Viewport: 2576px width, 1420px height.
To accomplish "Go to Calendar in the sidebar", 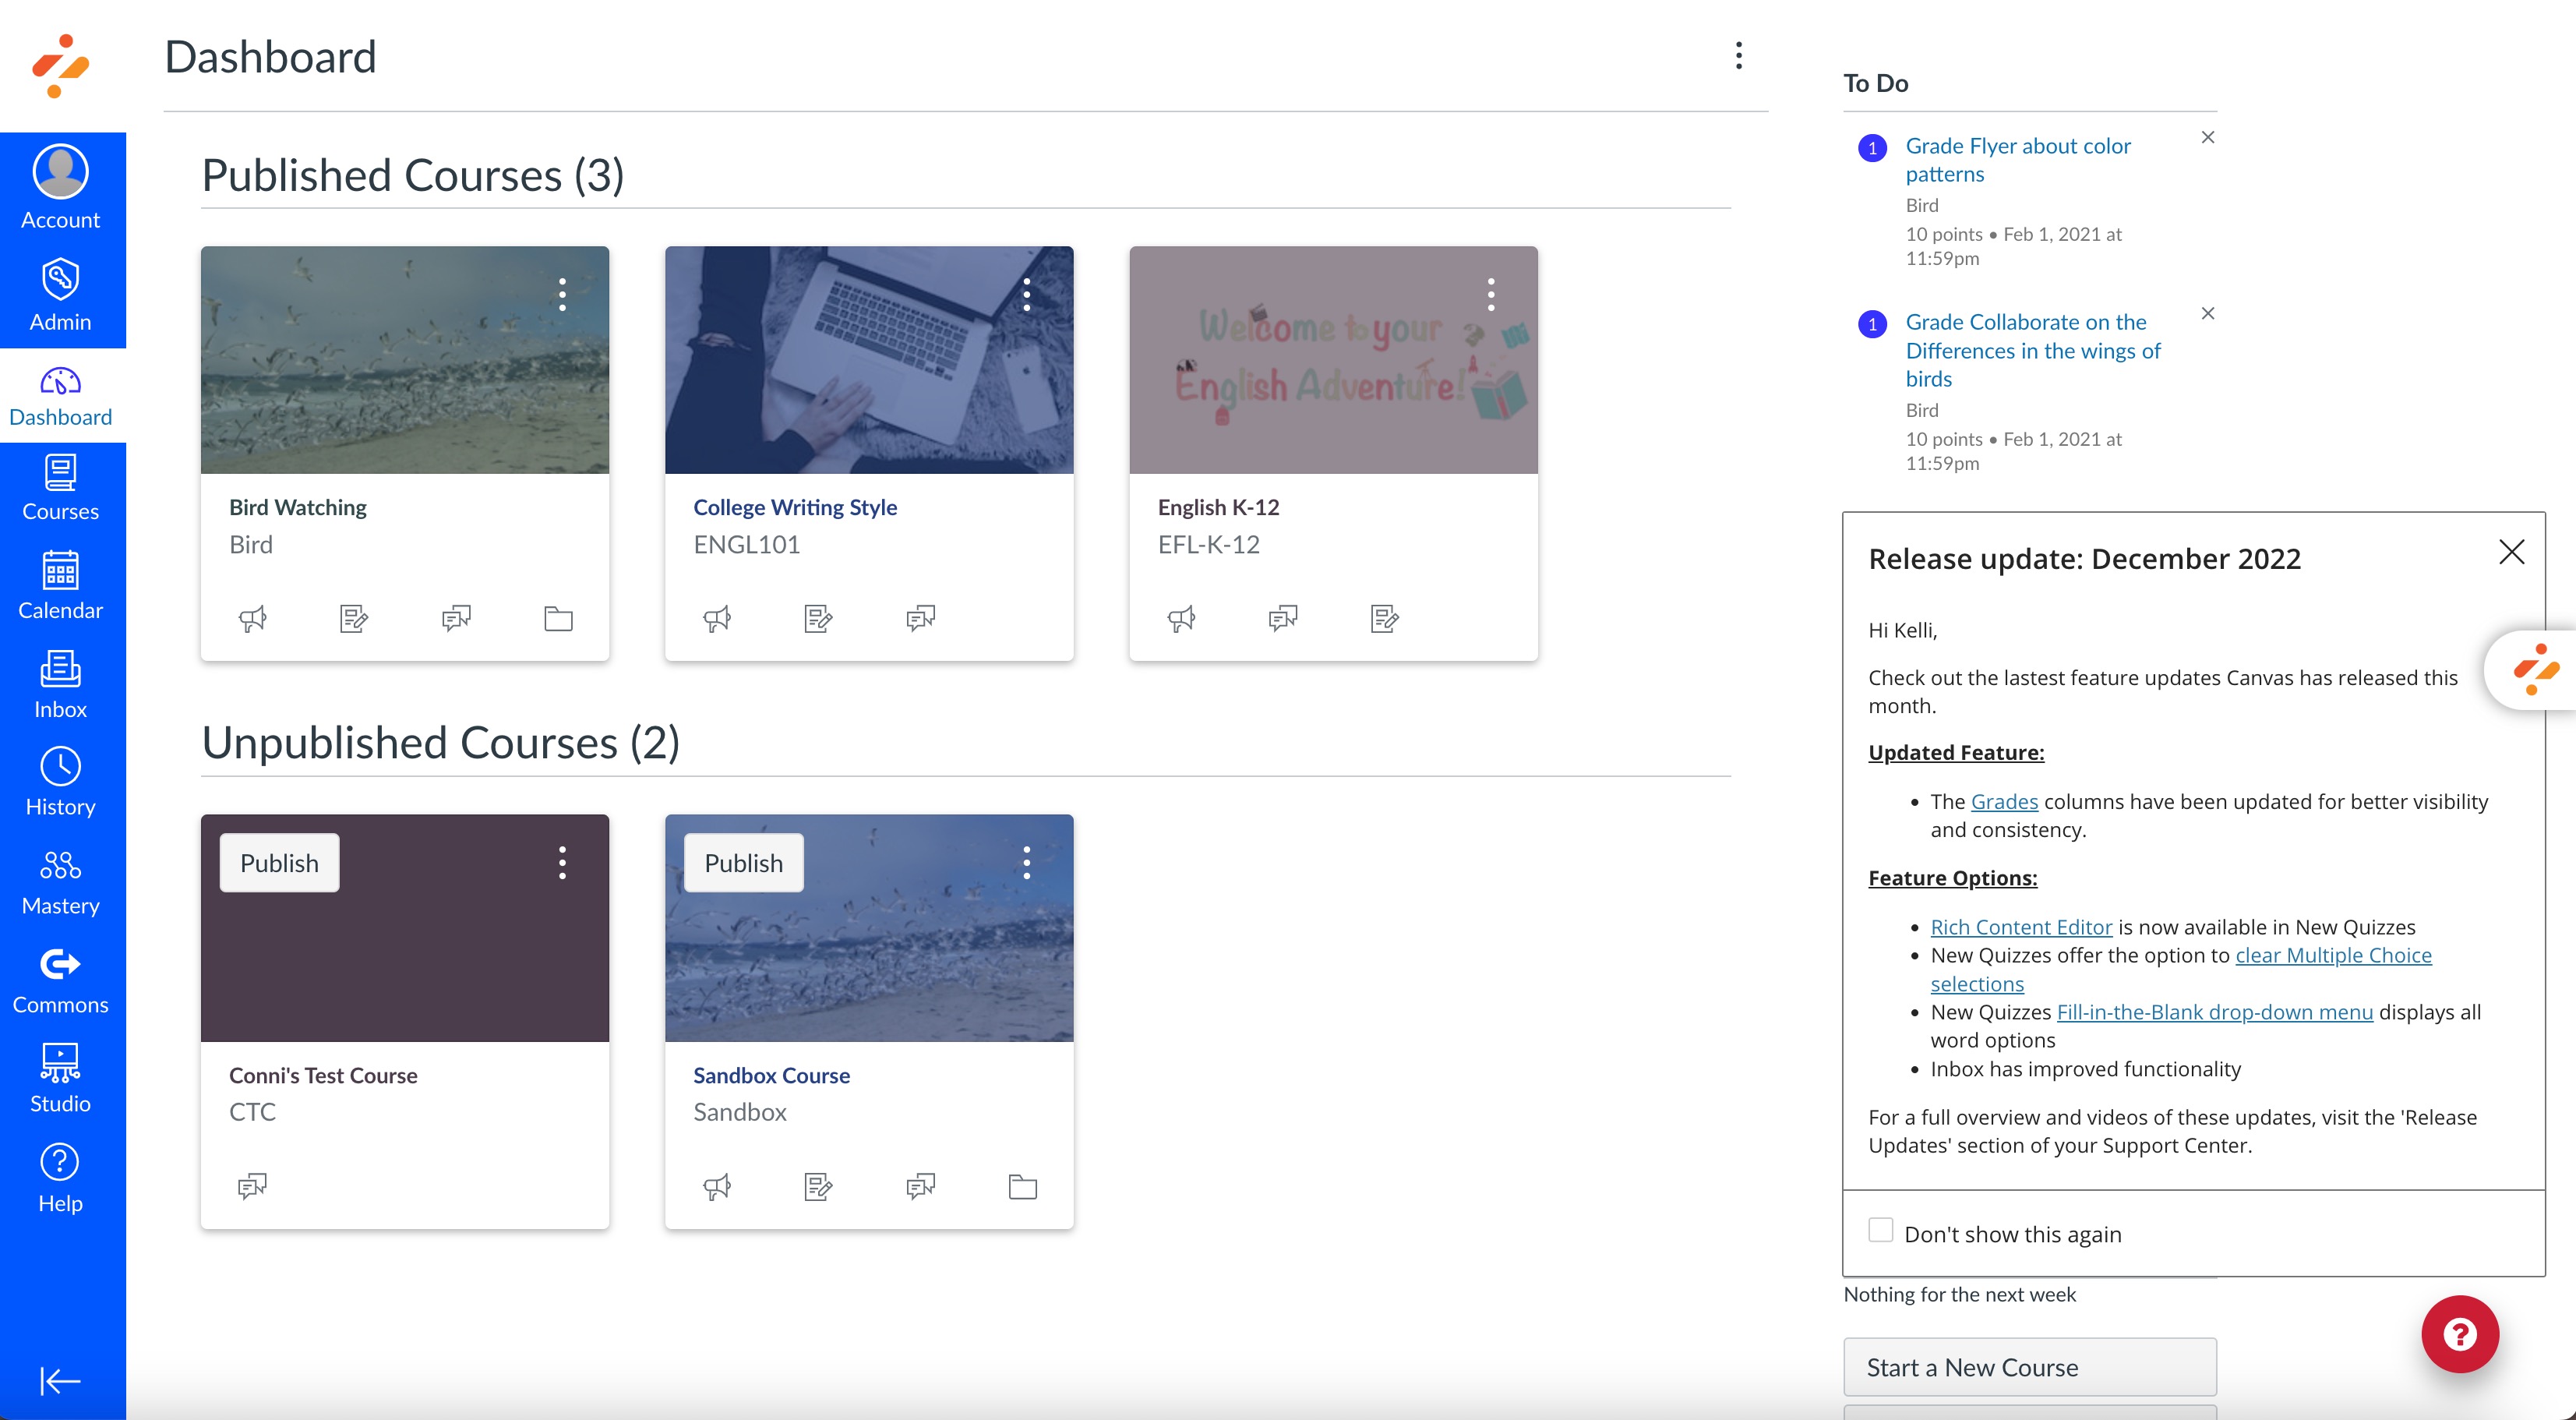I will (60, 585).
